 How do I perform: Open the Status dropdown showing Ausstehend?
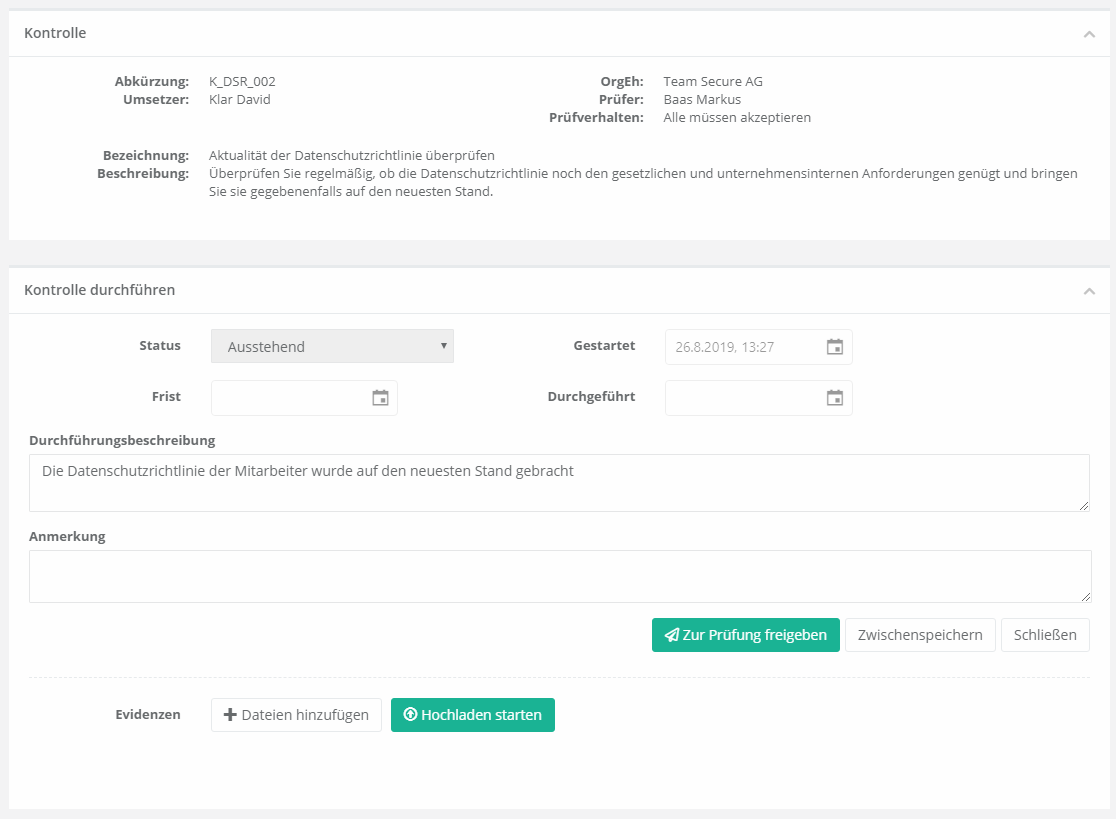tap(332, 347)
